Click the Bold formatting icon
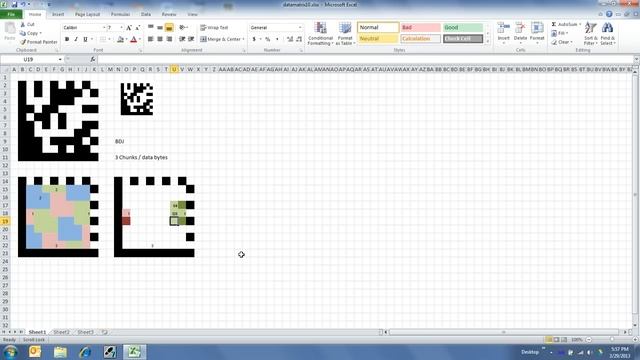Viewport: 640px width, 360px height. point(67,39)
